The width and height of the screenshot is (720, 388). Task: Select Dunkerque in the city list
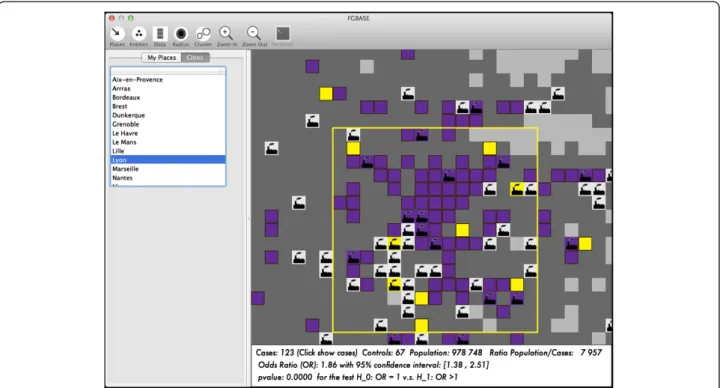(x=168, y=115)
